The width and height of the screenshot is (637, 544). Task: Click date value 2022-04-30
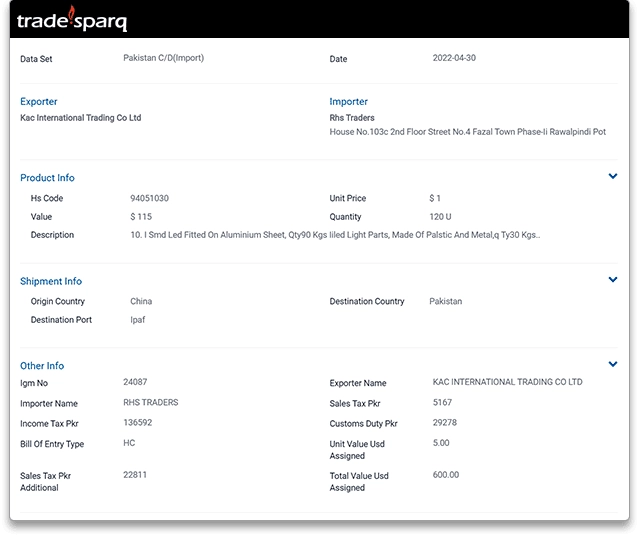click(x=454, y=58)
